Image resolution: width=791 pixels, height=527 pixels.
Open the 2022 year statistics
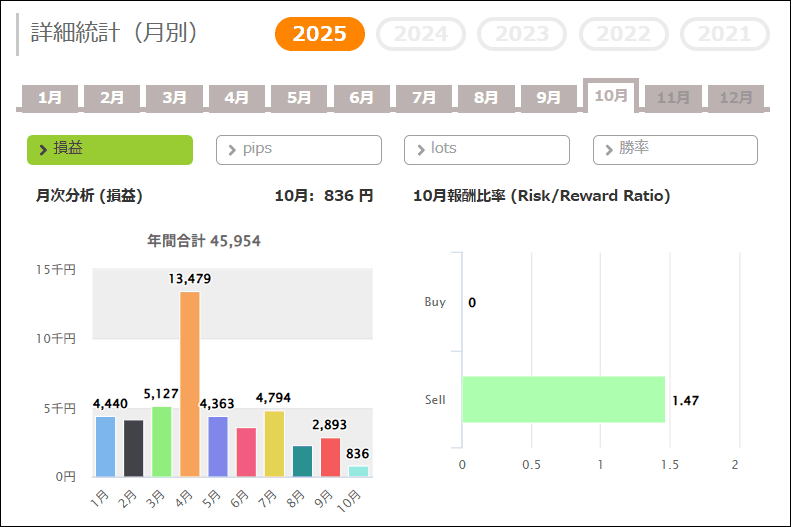[624, 34]
